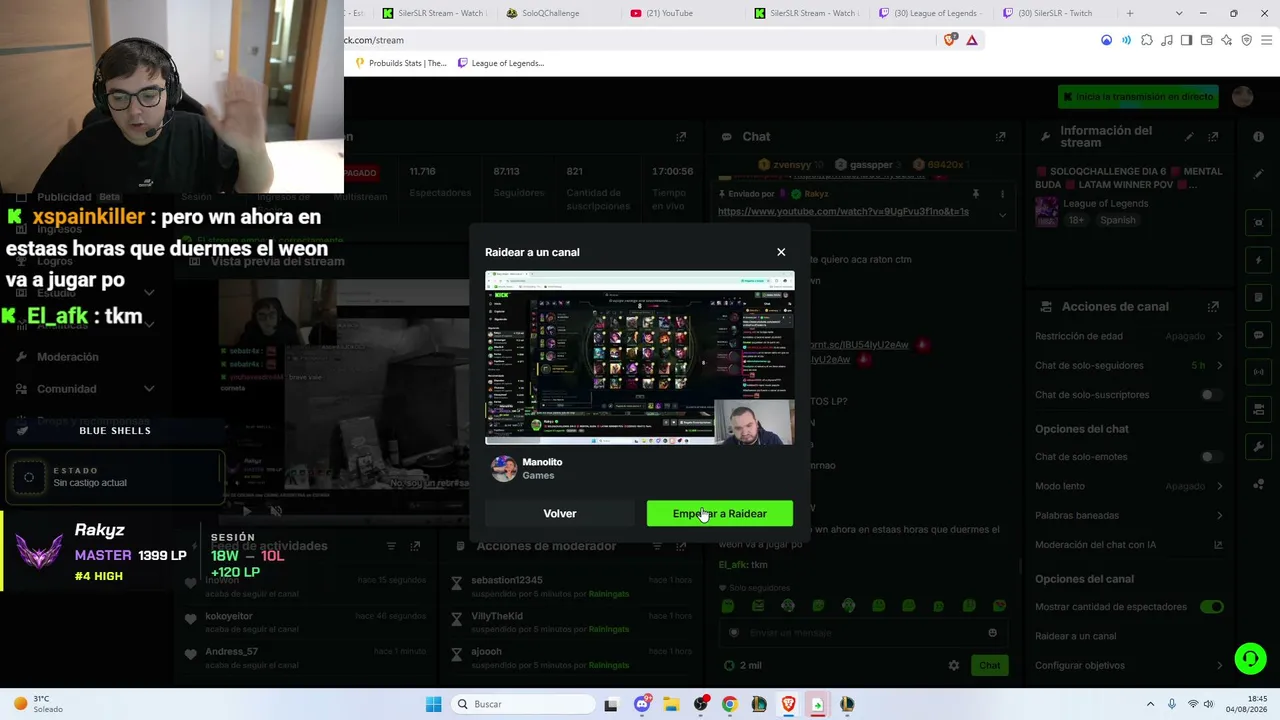Viewport: 1280px width, 720px height.
Task: Edit stream info with pencil icon
Action: (x=1189, y=137)
